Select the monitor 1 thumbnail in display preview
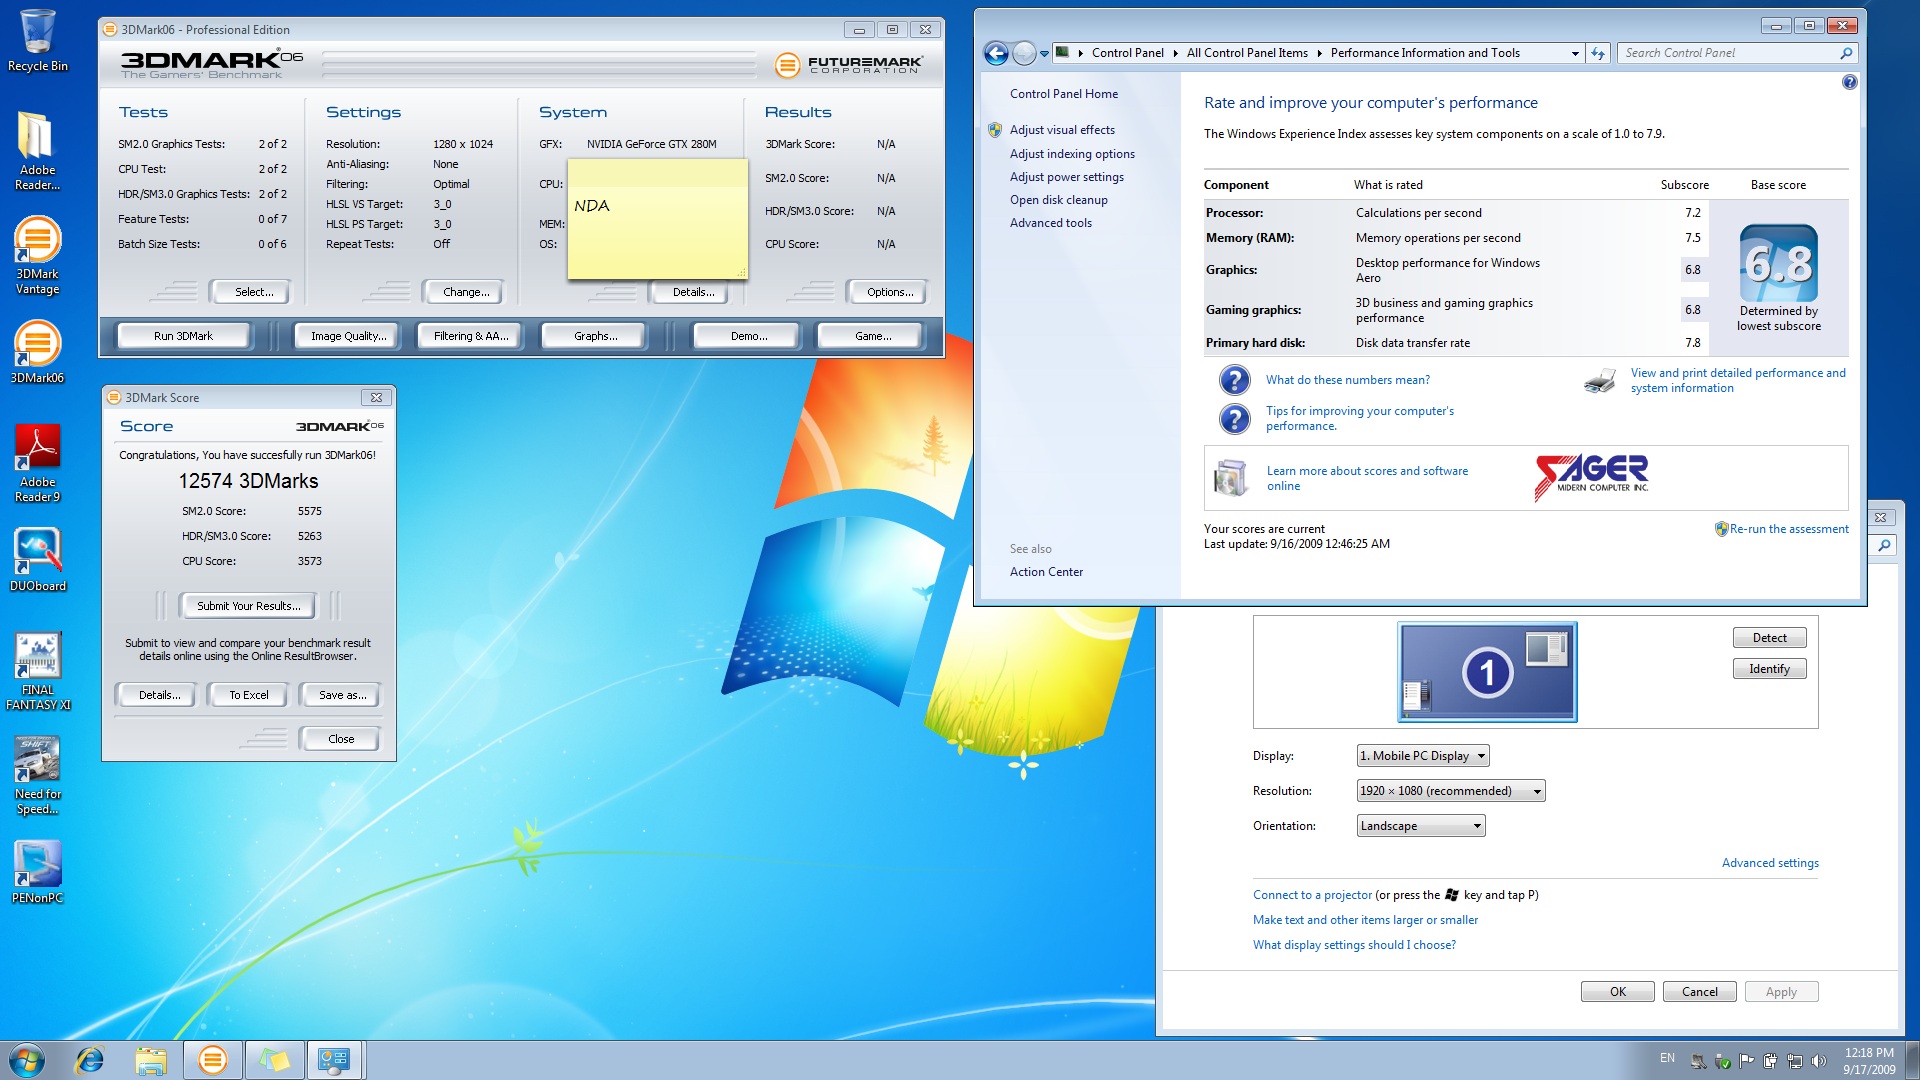This screenshot has height=1080, width=1920. point(1487,672)
